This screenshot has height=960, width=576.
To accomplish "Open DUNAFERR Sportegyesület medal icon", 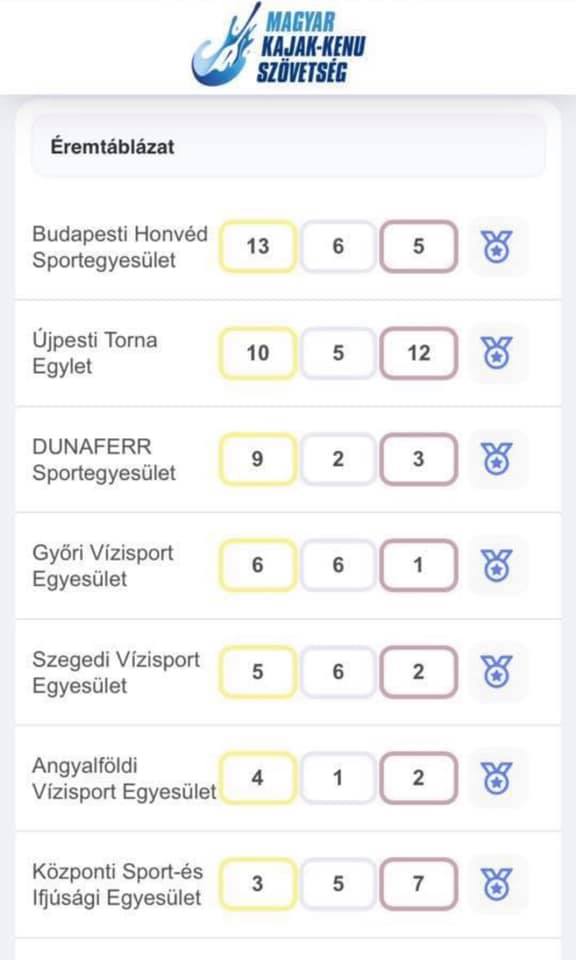I will [x=497, y=459].
